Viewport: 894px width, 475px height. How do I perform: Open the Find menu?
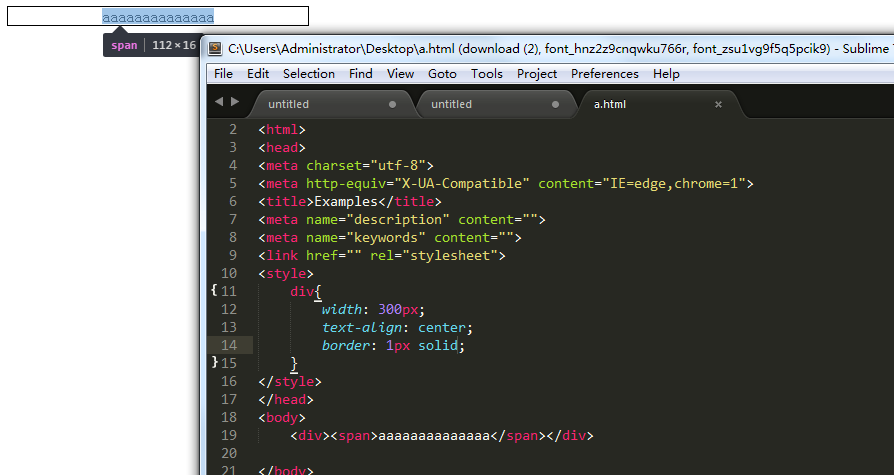[x=360, y=74]
